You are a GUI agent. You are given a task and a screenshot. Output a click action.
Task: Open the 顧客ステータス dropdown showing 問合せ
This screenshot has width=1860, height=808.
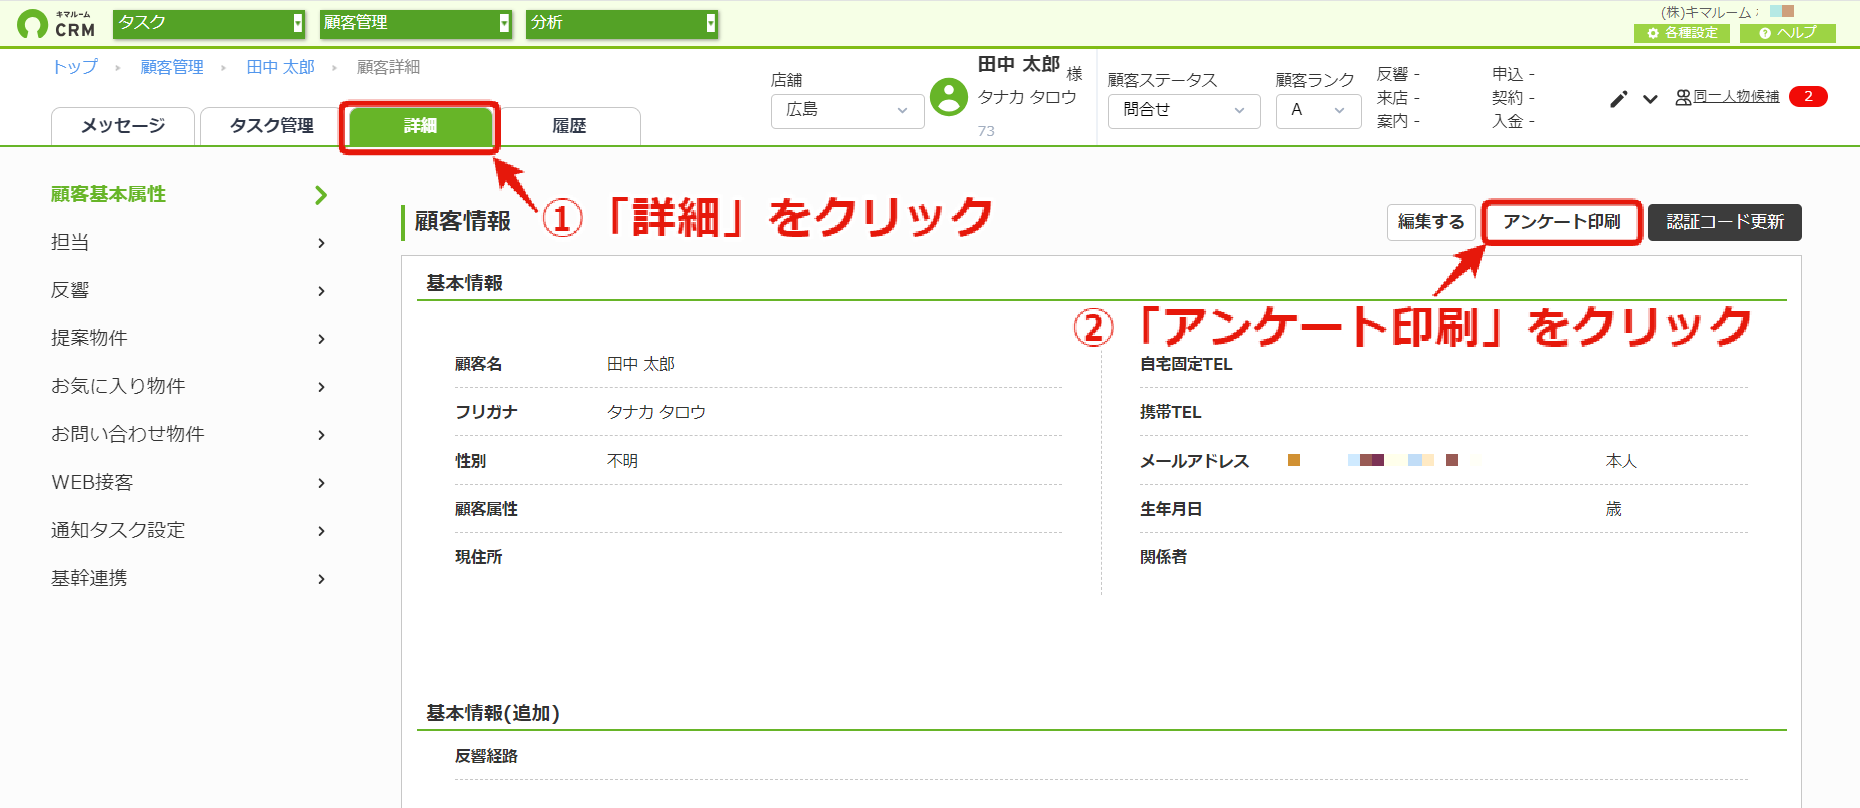click(x=1184, y=110)
